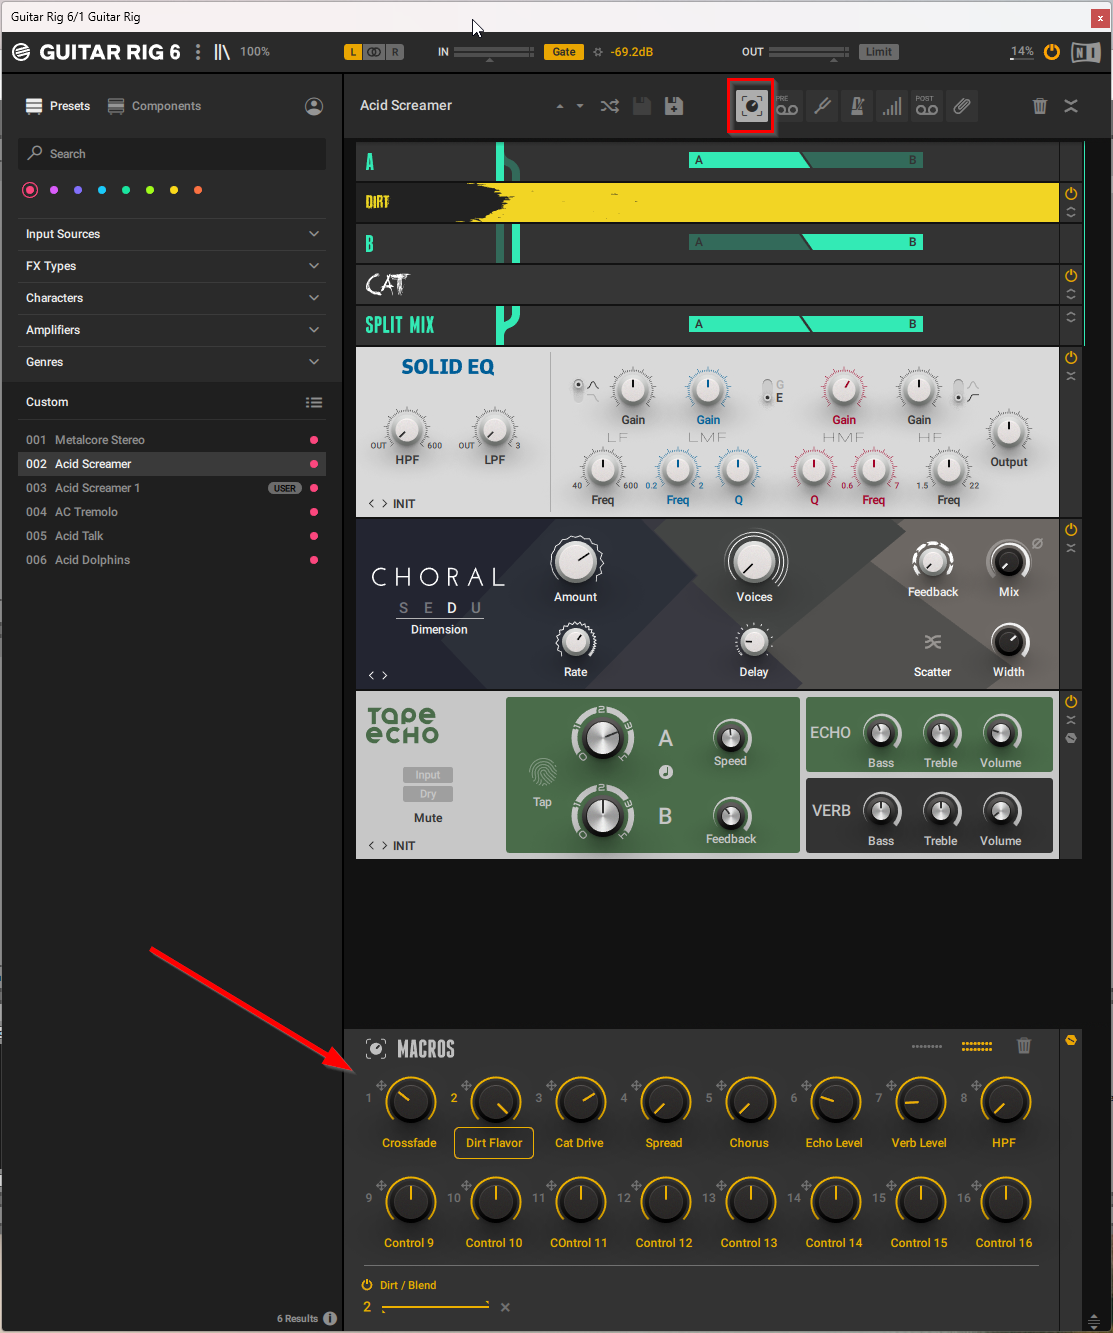This screenshot has width=1113, height=1333.
Task: Select the Metalcore Stereo preset
Action: click(x=172, y=440)
